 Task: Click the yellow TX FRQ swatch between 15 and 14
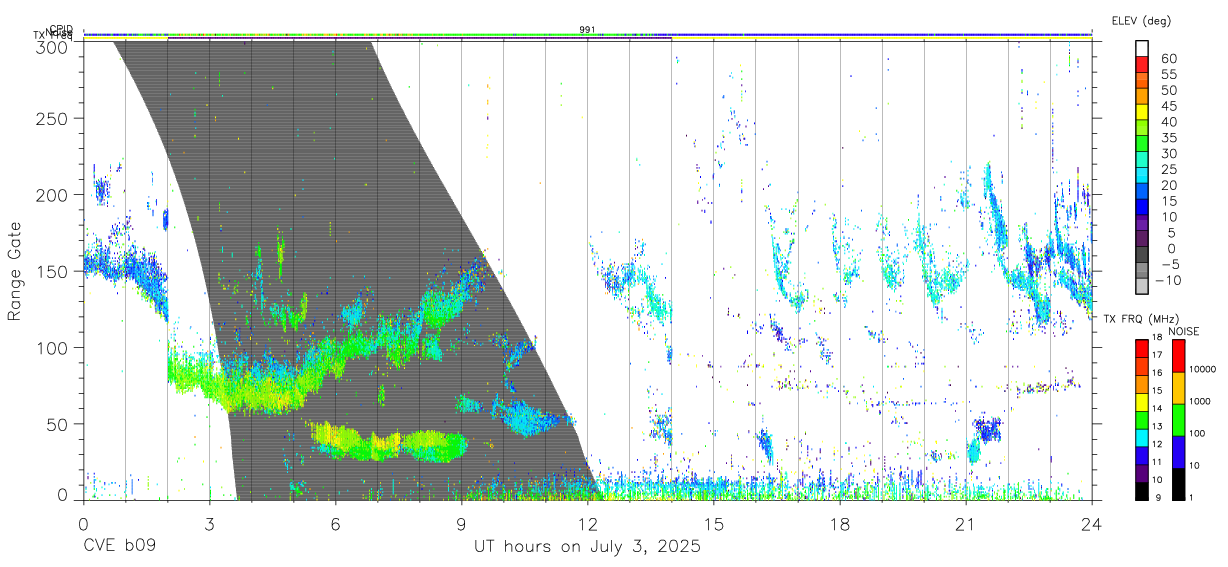(x=1142, y=401)
